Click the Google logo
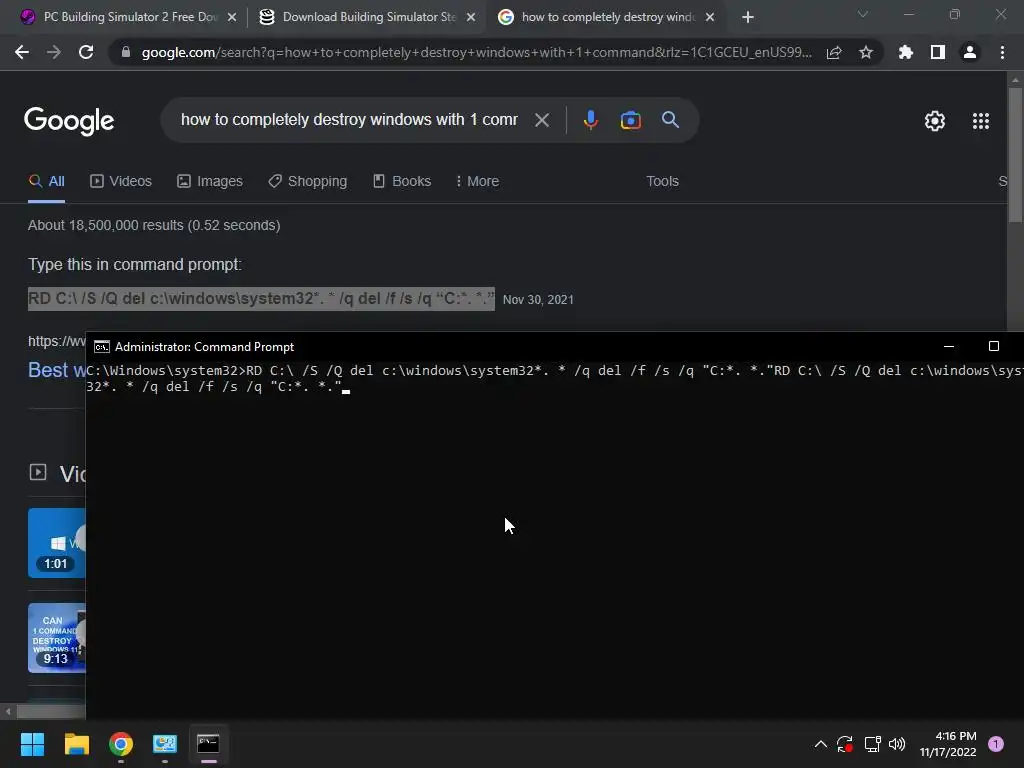 point(69,121)
